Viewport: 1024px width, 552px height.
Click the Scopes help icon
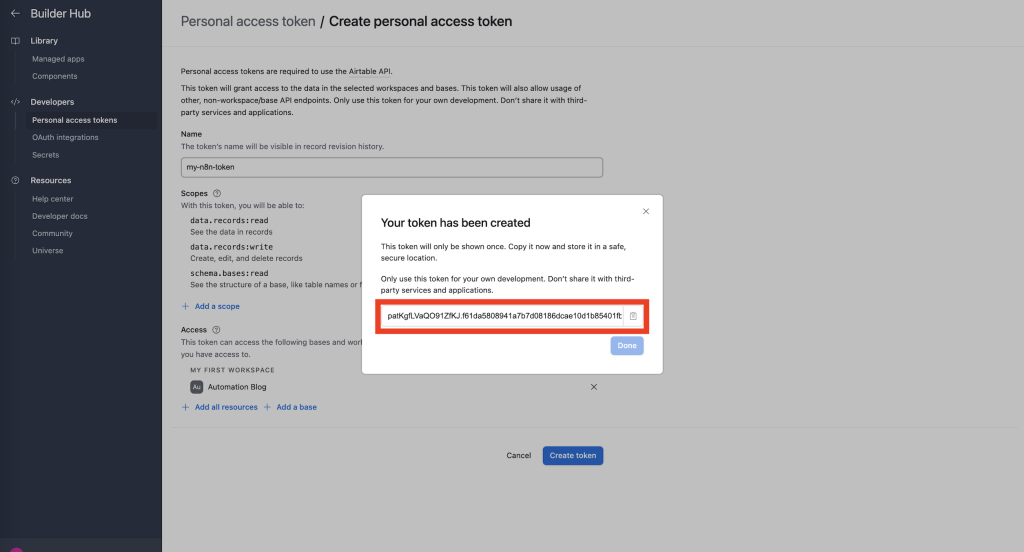(x=217, y=193)
